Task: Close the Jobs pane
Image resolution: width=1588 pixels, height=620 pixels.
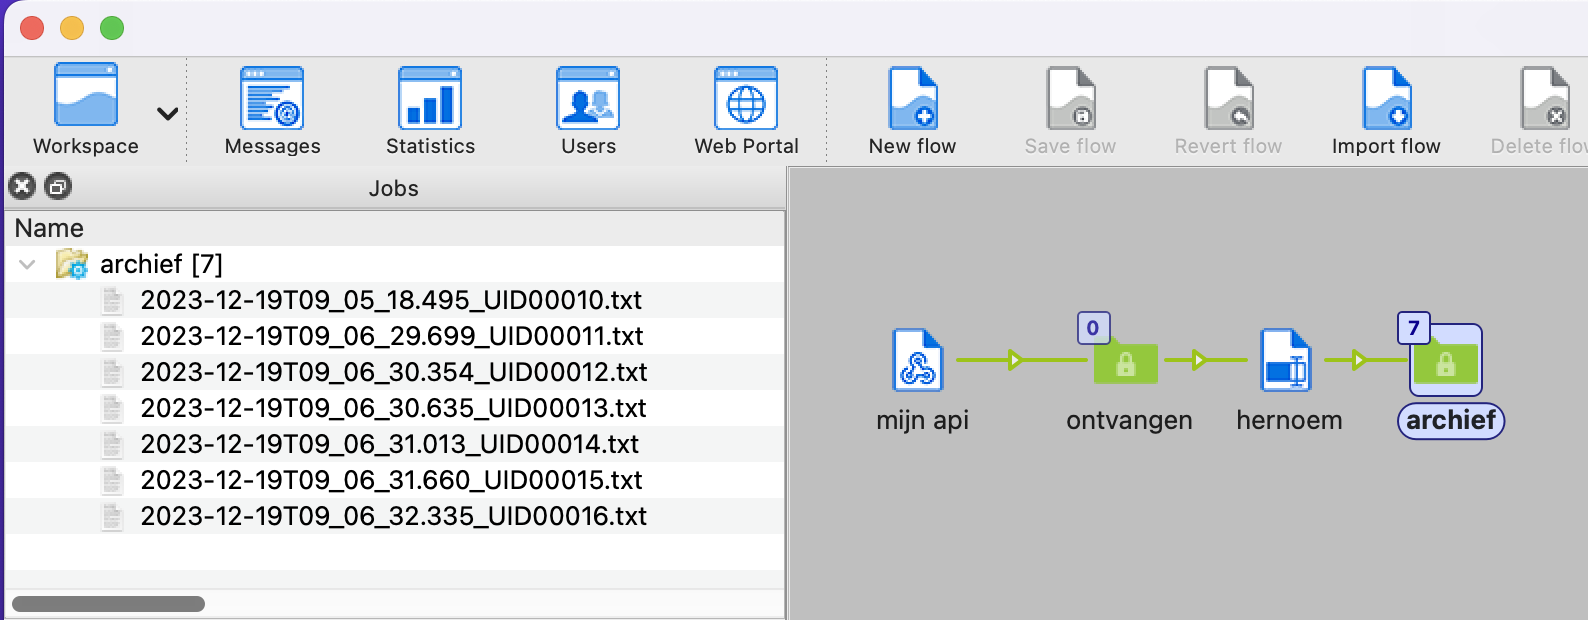Action: (22, 186)
